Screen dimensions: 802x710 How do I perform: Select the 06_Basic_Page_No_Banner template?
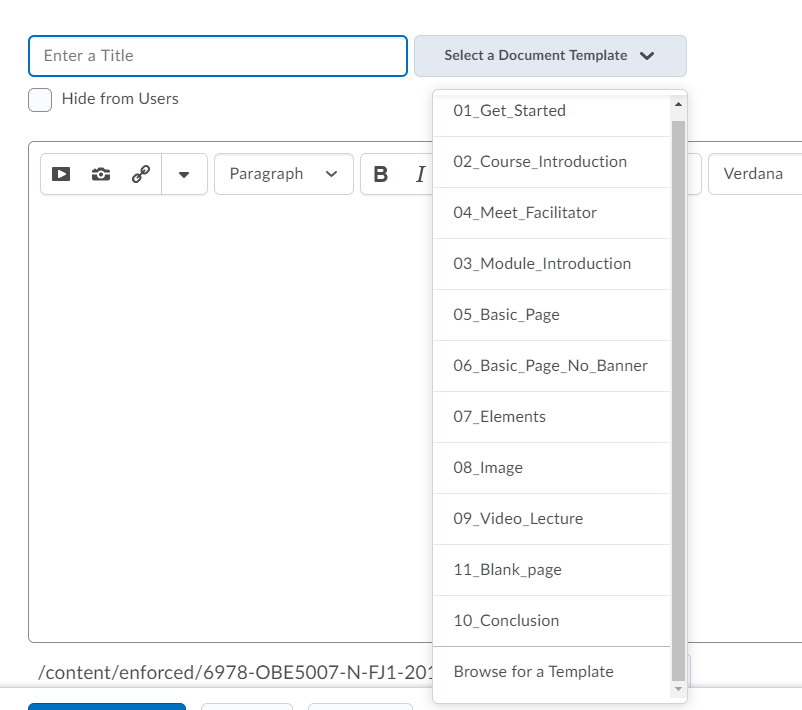coord(551,366)
